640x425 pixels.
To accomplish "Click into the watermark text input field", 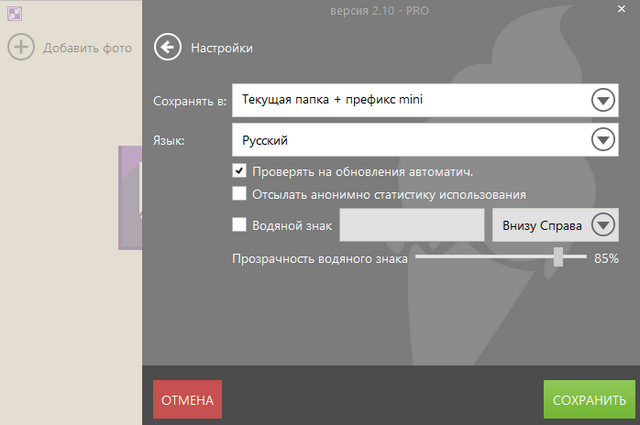I will 412,225.
